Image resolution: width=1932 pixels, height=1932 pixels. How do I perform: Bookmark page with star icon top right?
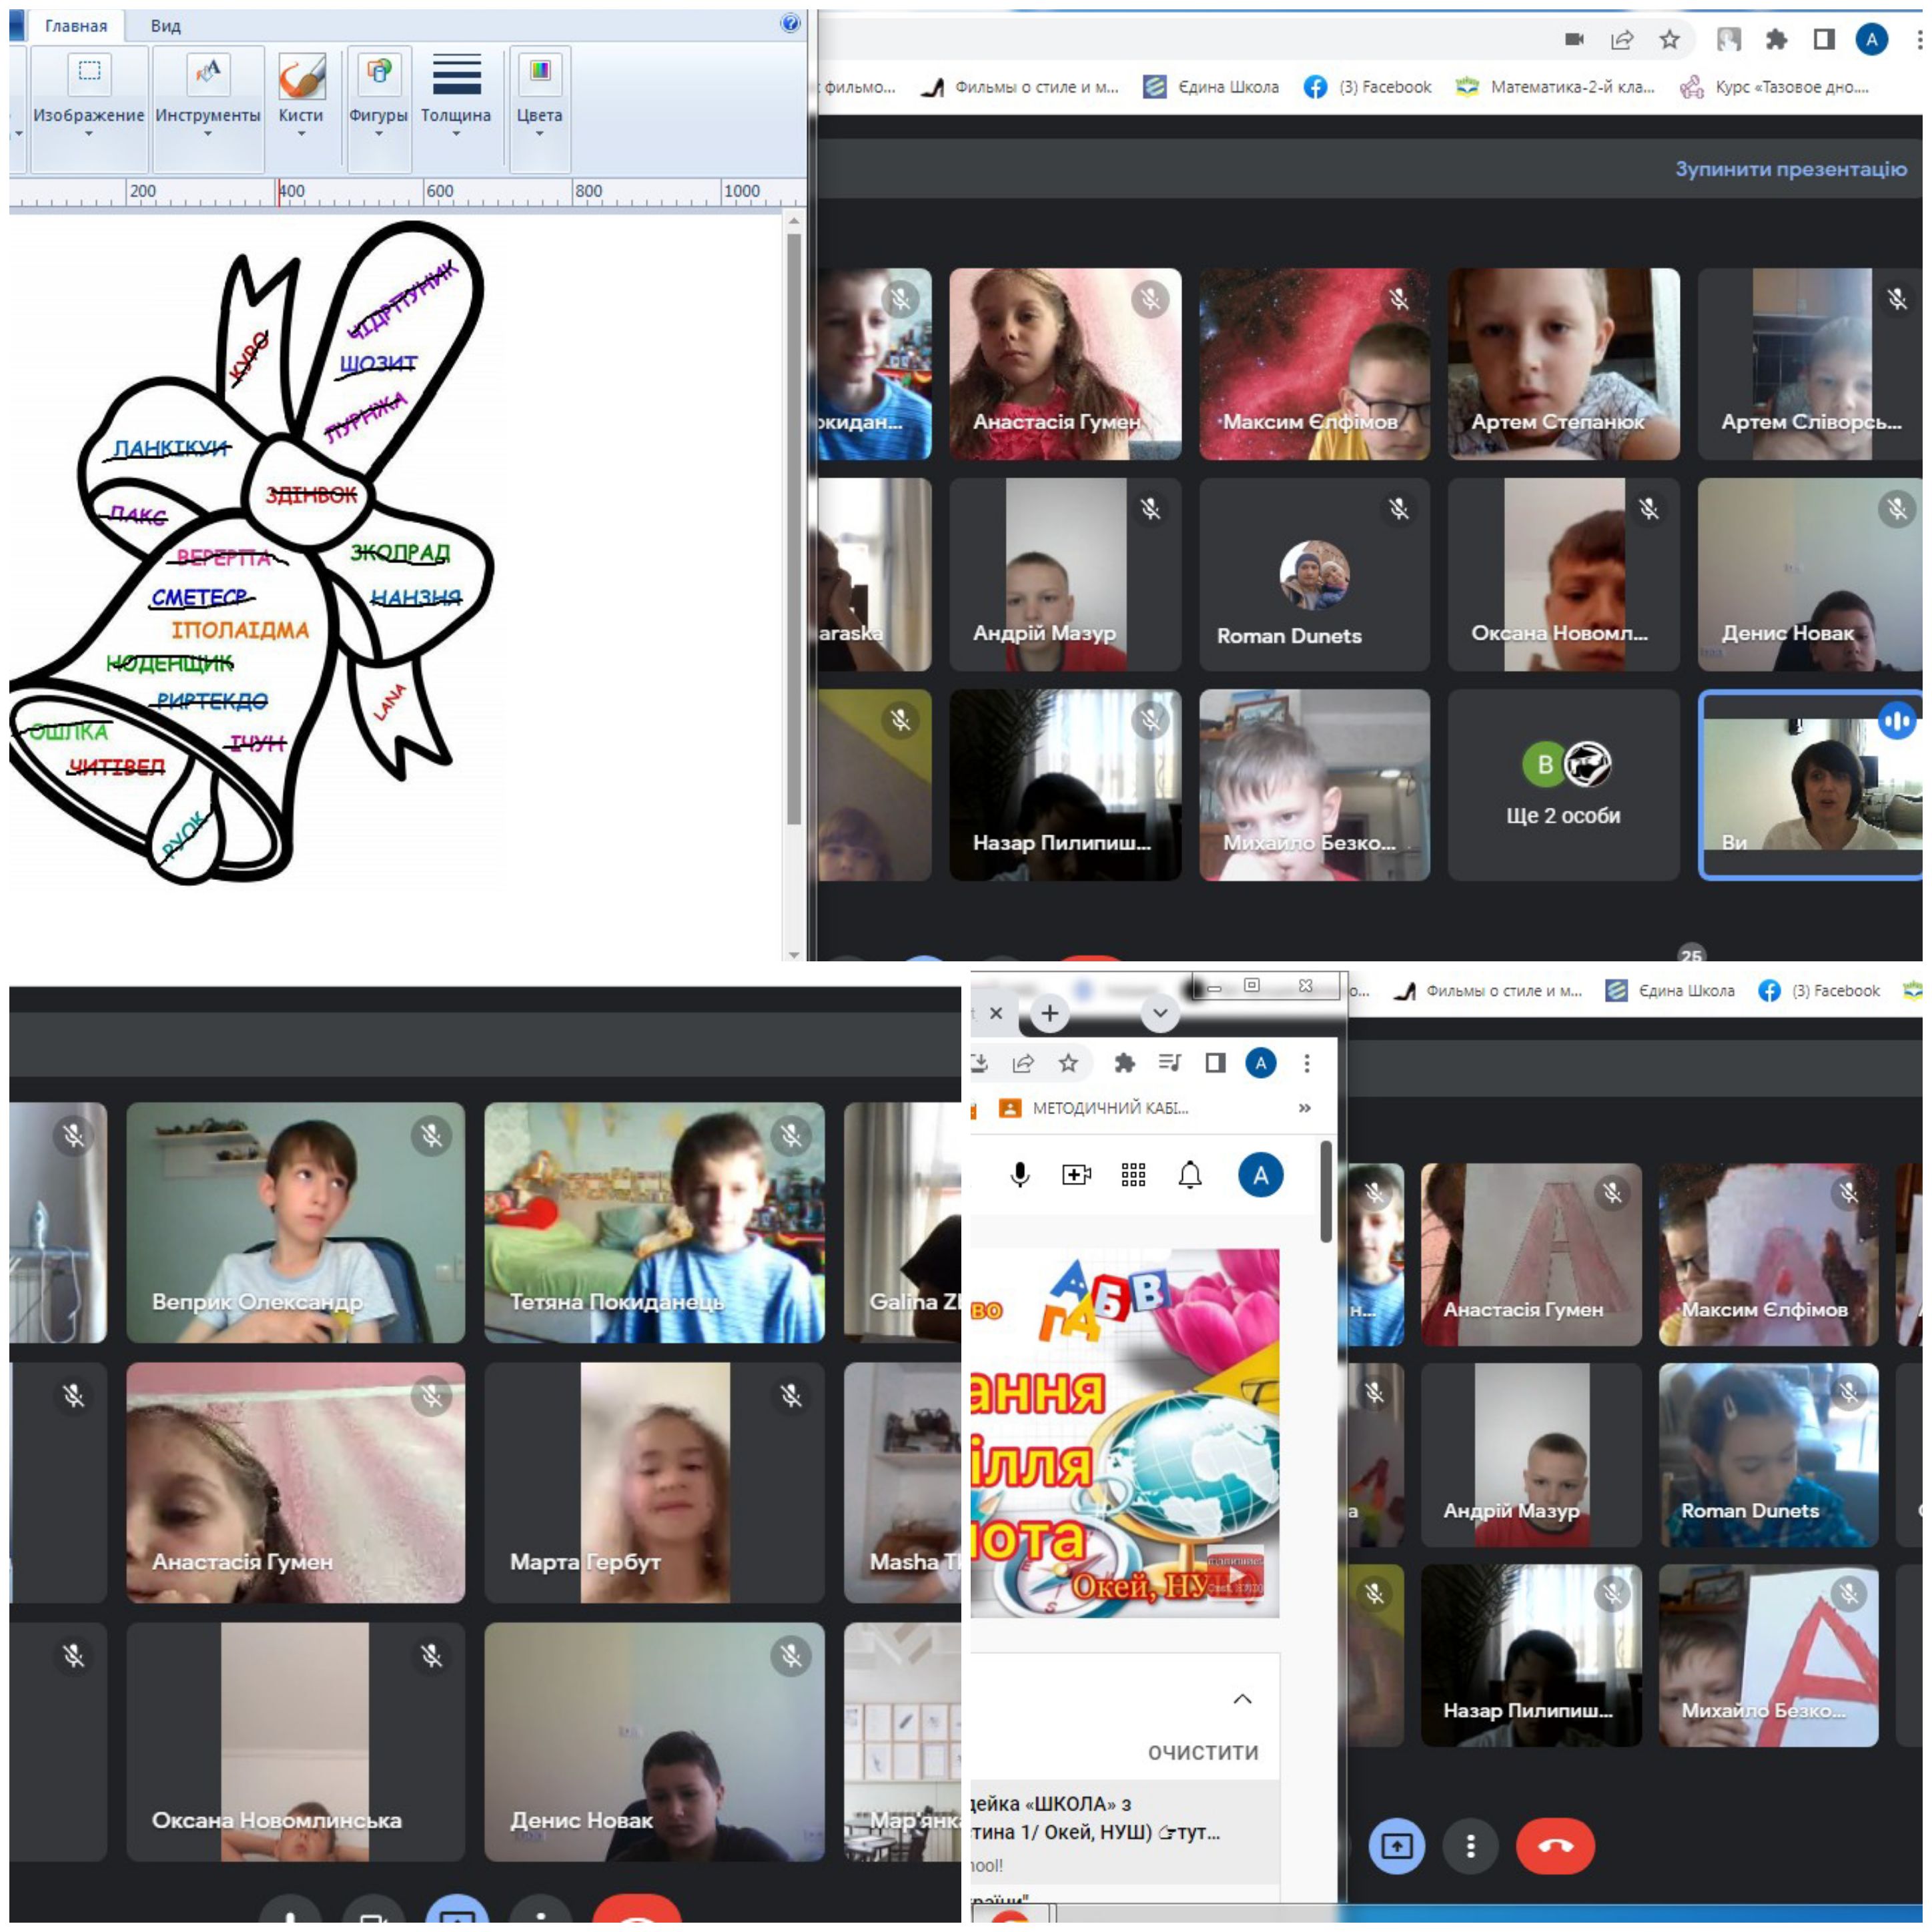click(1669, 39)
